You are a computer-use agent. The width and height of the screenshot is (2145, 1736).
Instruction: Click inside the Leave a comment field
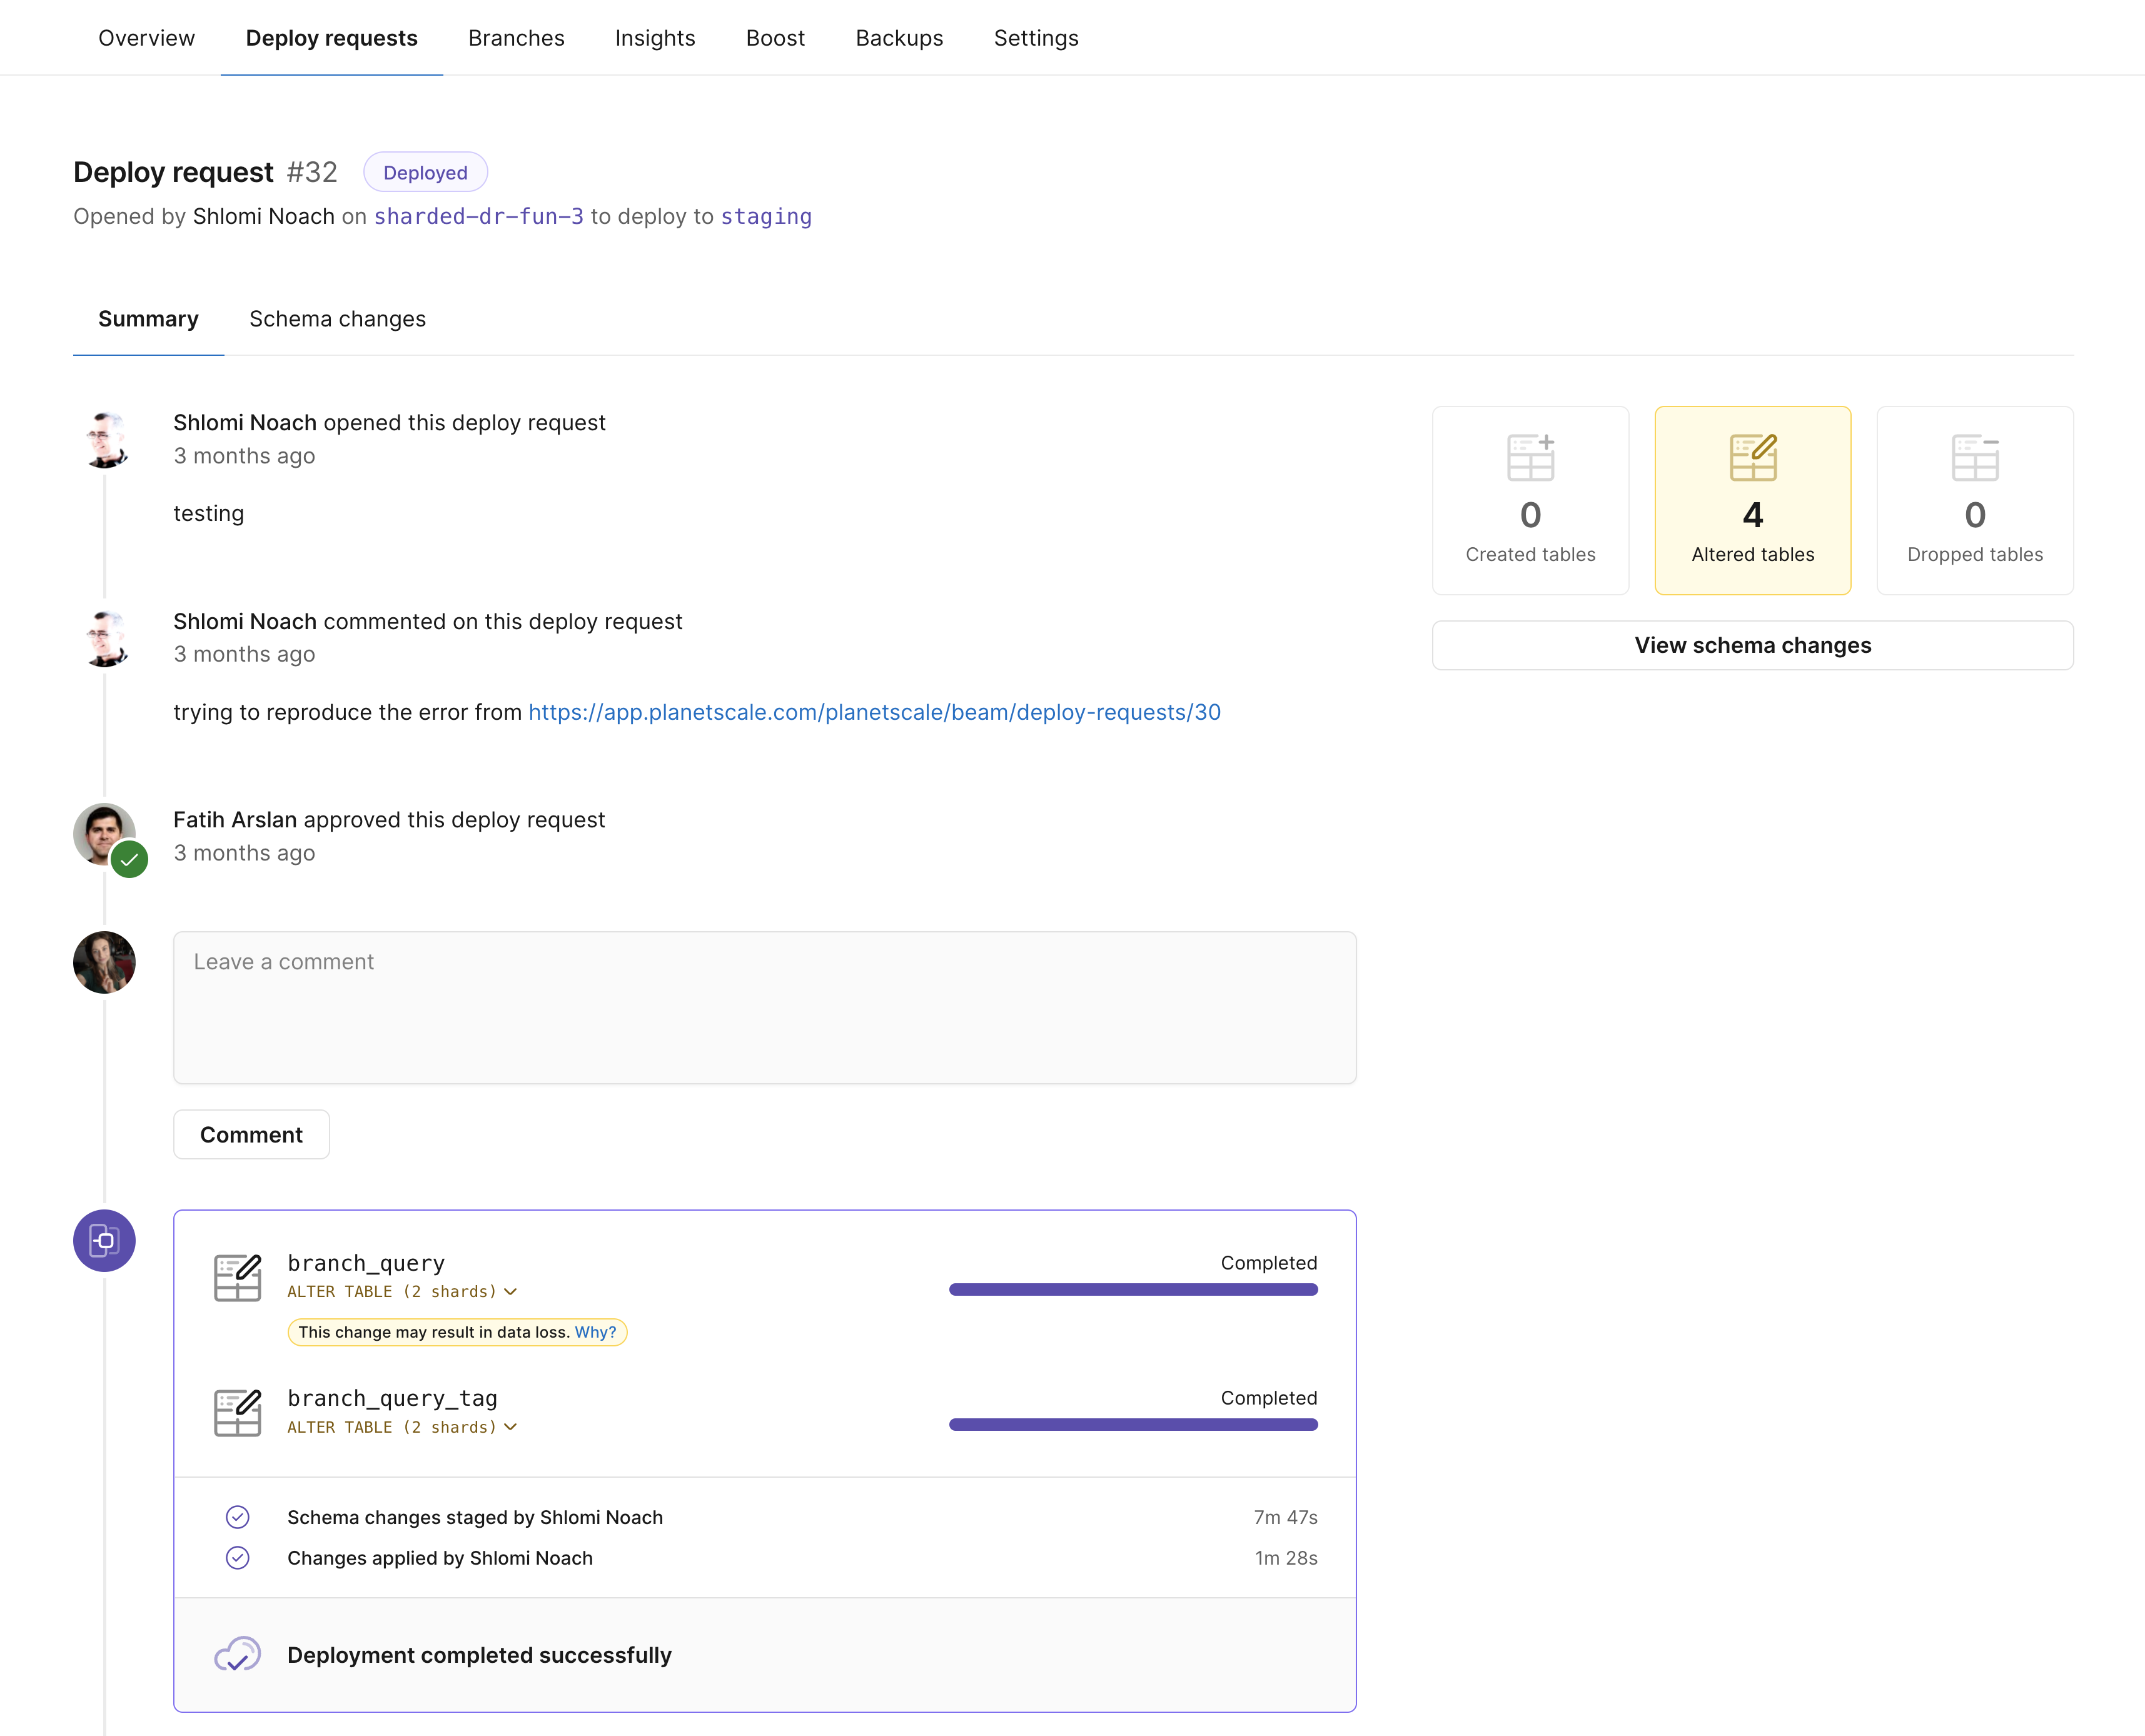764,1005
